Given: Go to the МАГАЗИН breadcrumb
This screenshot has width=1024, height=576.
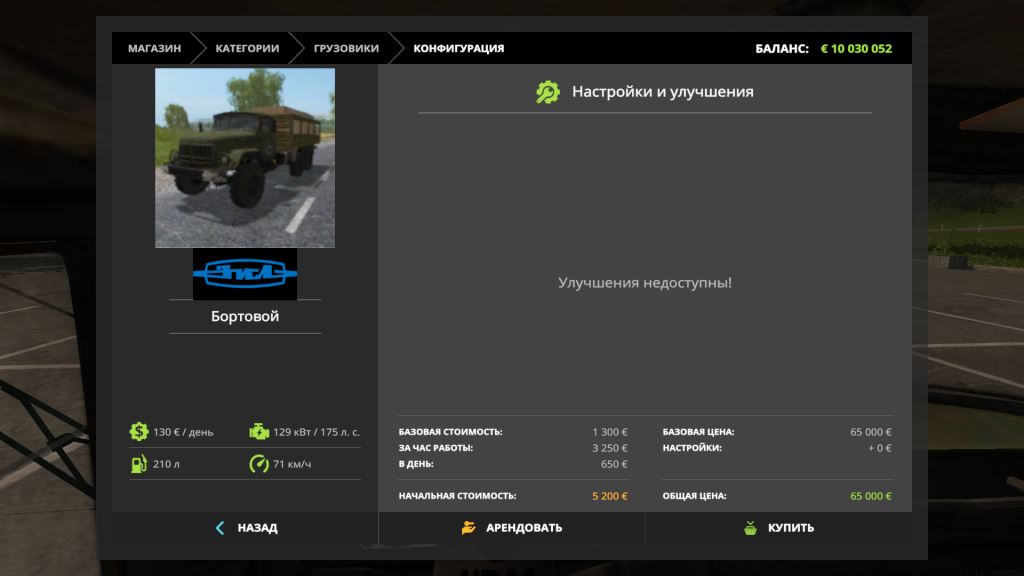Looking at the screenshot, I should tap(154, 48).
